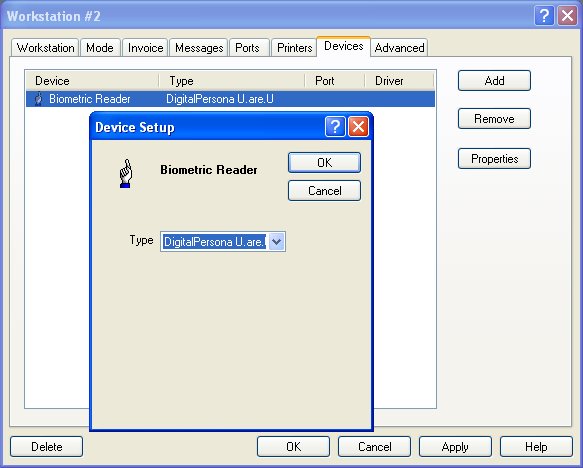
Task: Select the Invoice tab
Action: coord(145,48)
